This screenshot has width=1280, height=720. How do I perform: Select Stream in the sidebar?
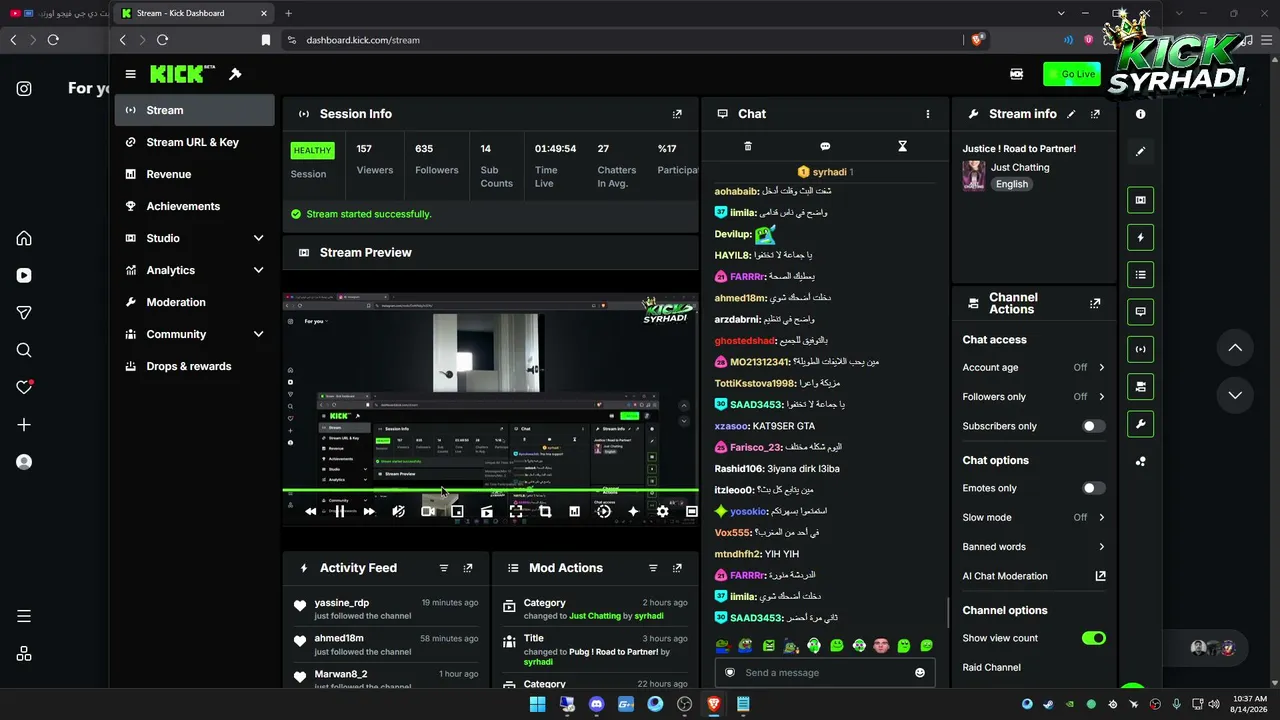(x=195, y=110)
